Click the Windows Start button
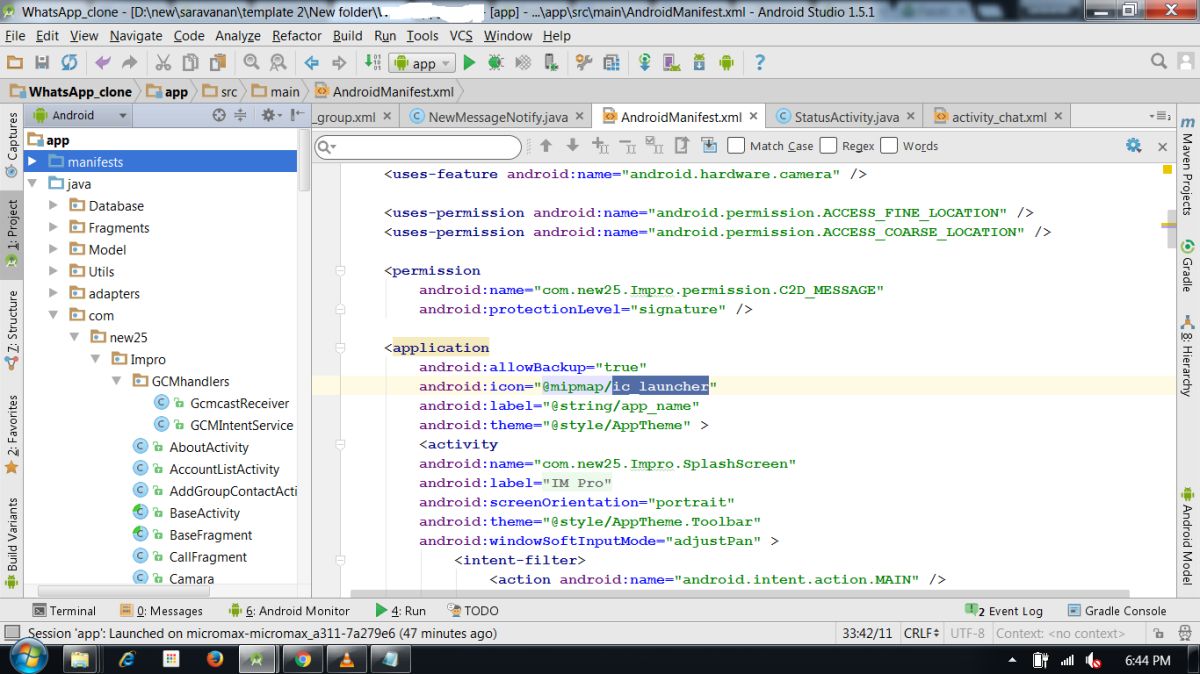This screenshot has width=1200, height=674. click(x=27, y=658)
